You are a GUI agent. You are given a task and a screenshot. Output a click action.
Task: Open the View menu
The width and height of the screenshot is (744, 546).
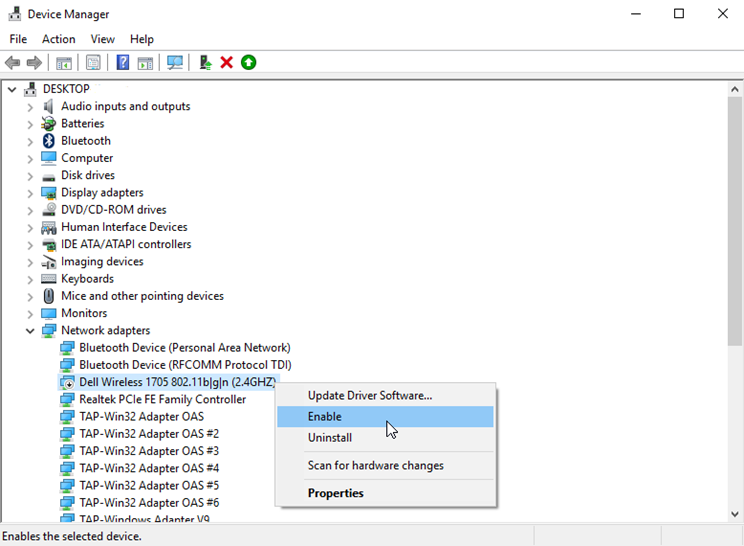102,39
